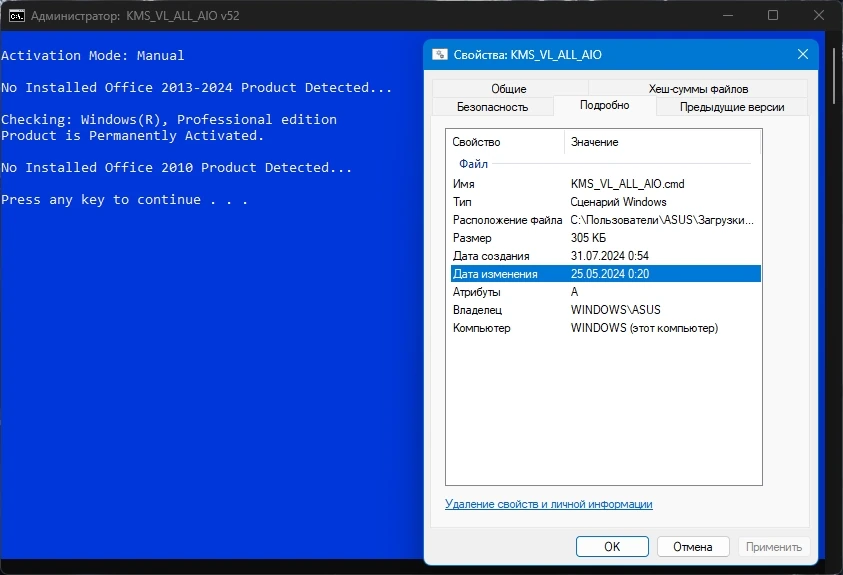Select the Атрибуты property row

coord(605,292)
